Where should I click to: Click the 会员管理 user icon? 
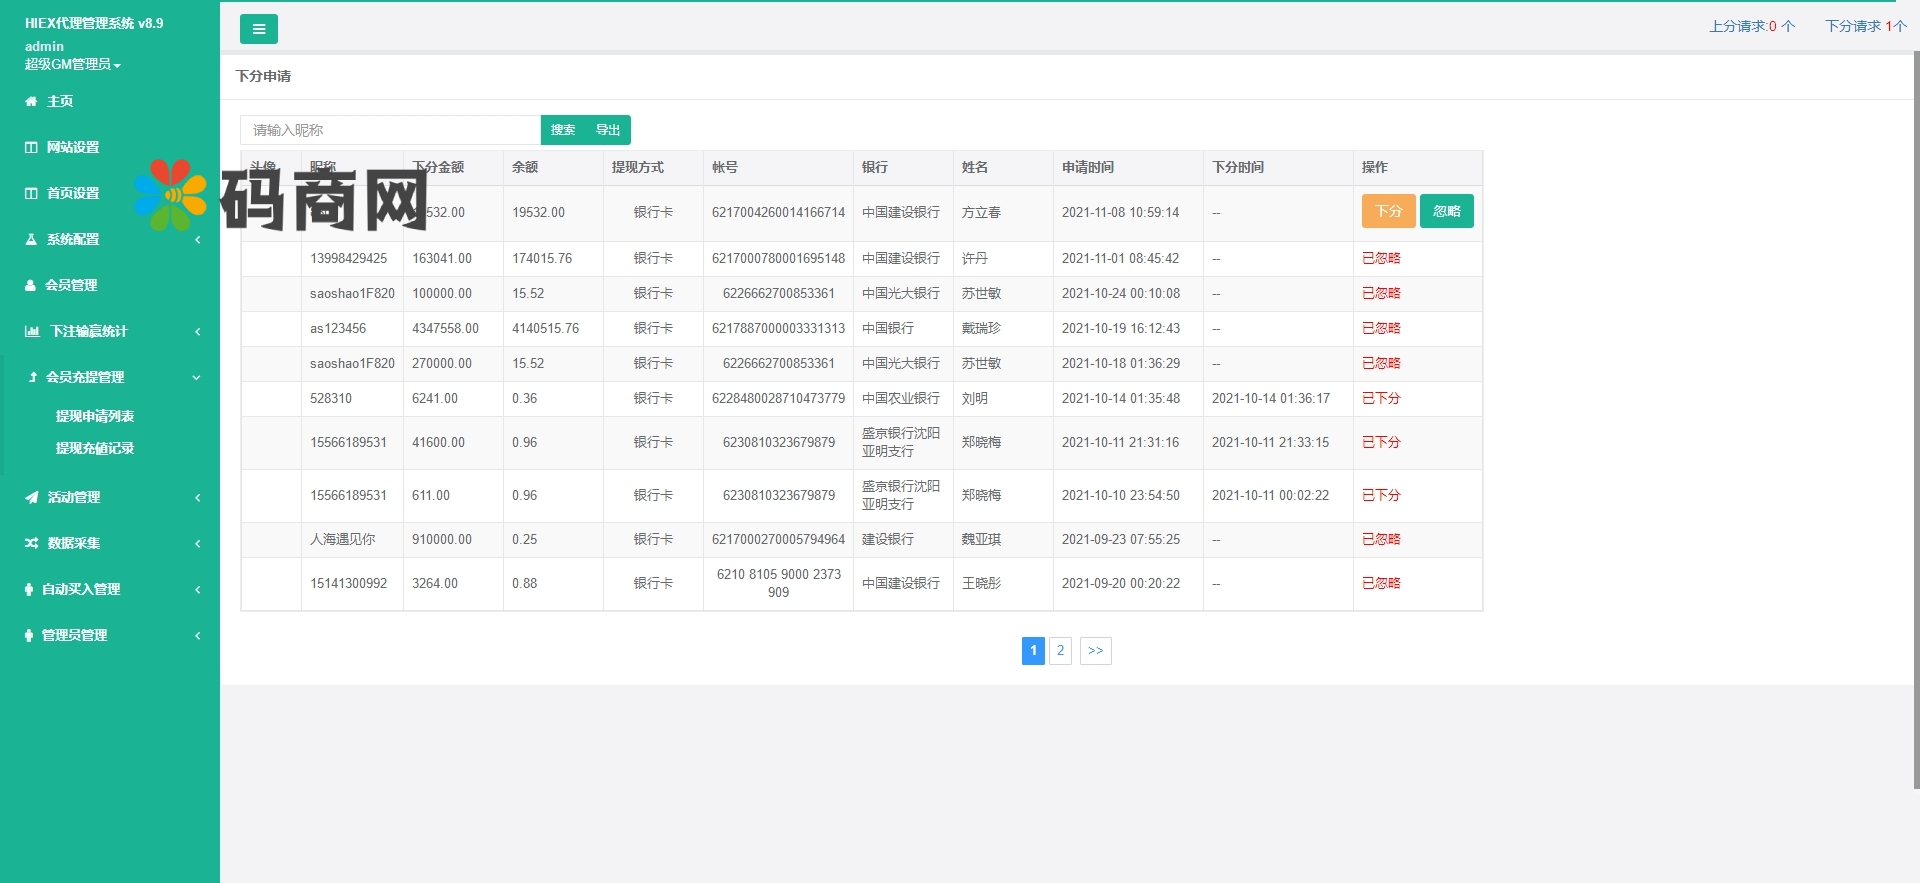[x=31, y=285]
